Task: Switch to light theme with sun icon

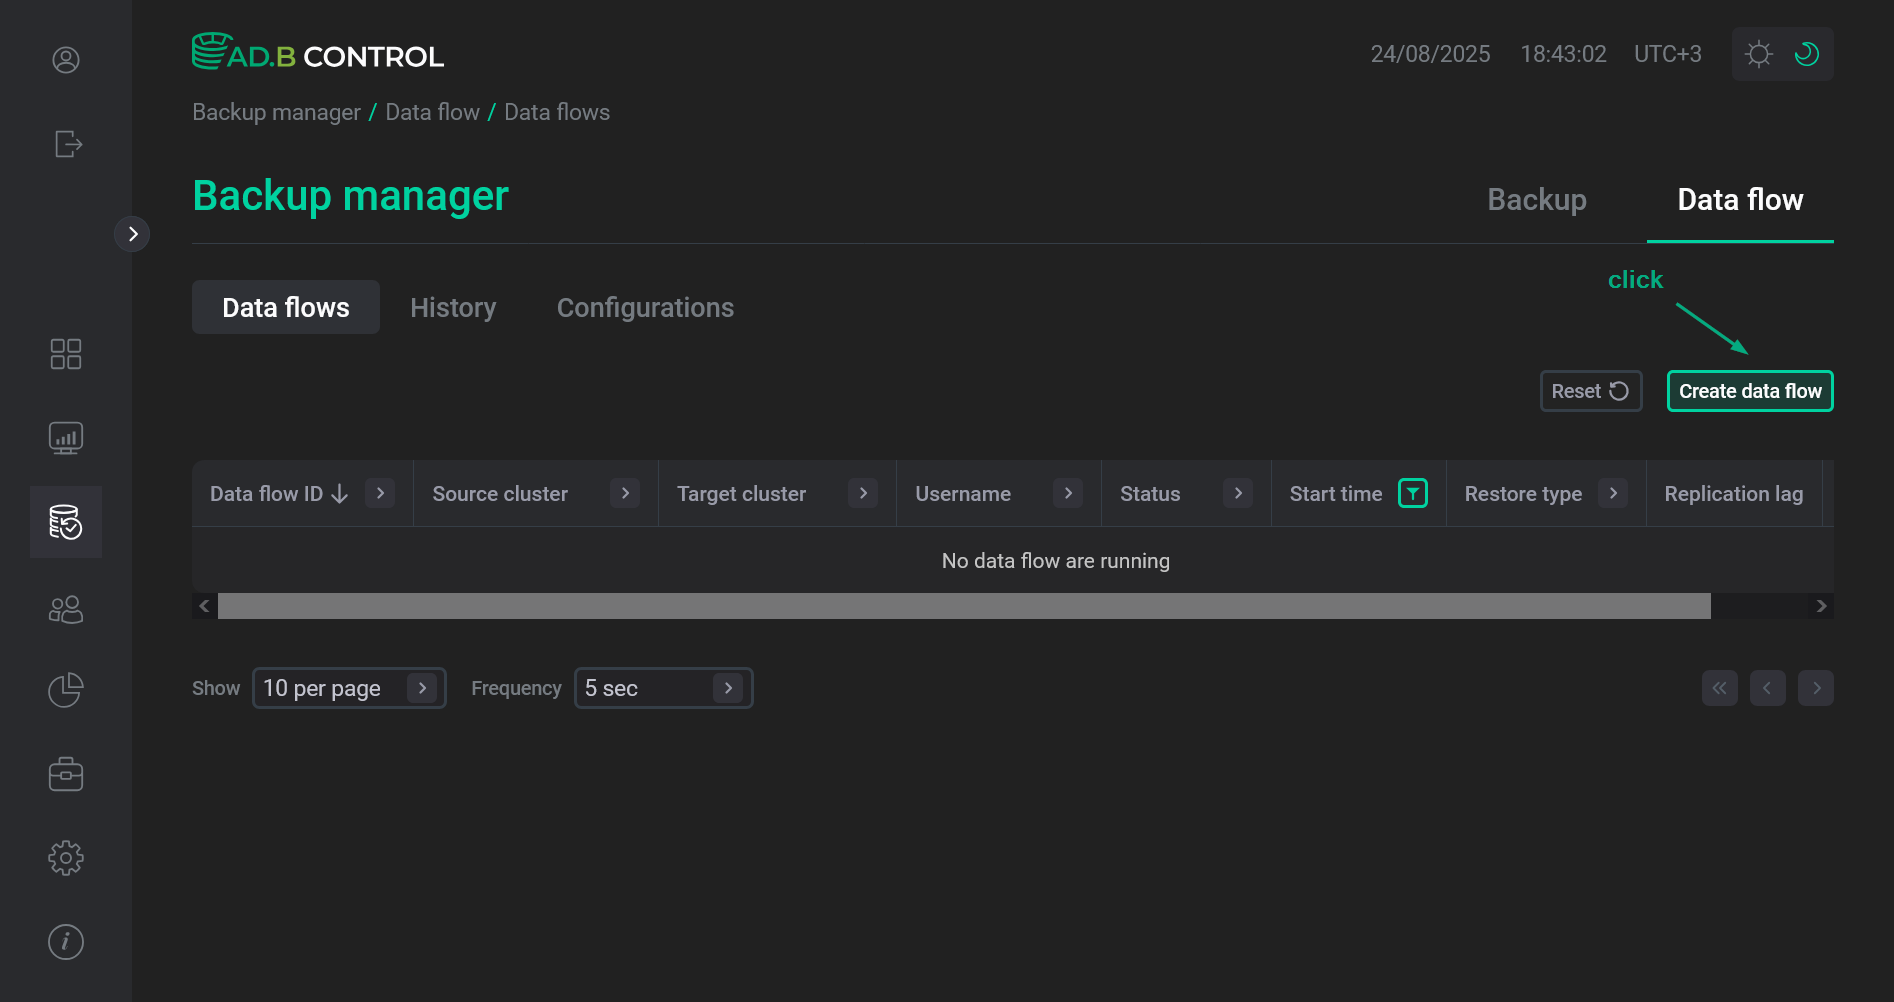Action: pos(1758,54)
